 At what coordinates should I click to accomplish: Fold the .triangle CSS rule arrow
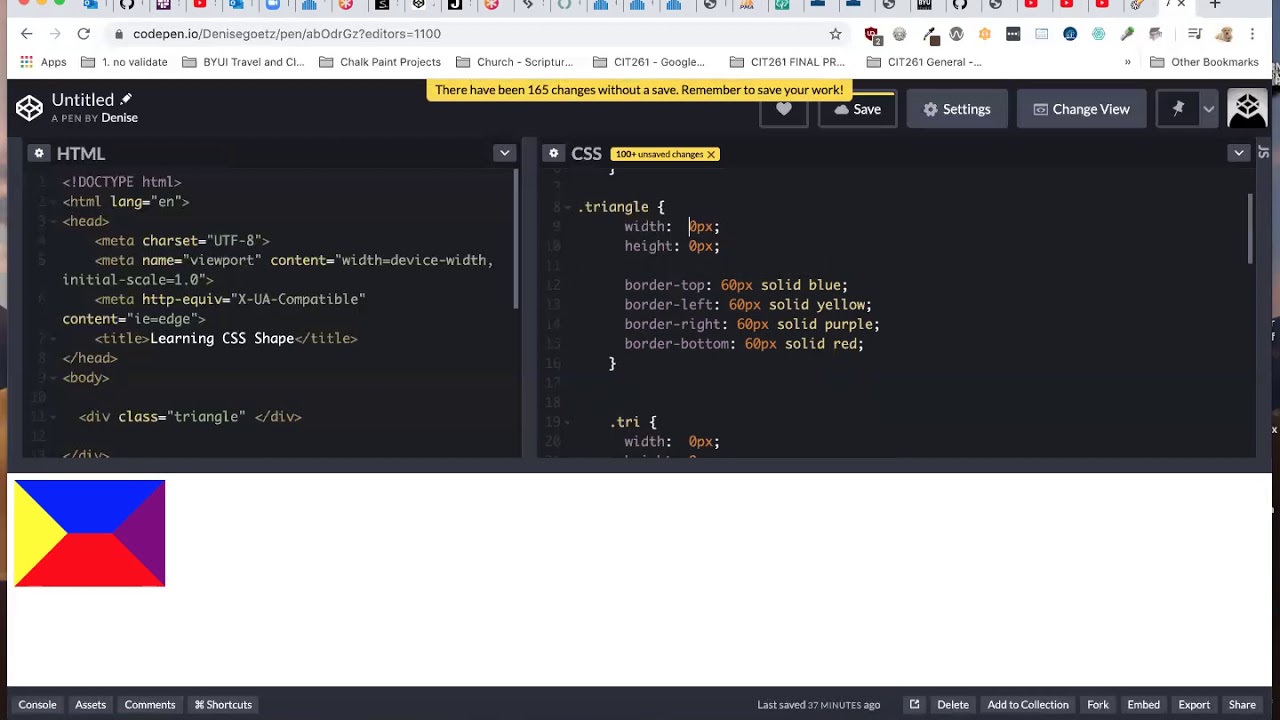click(x=569, y=207)
